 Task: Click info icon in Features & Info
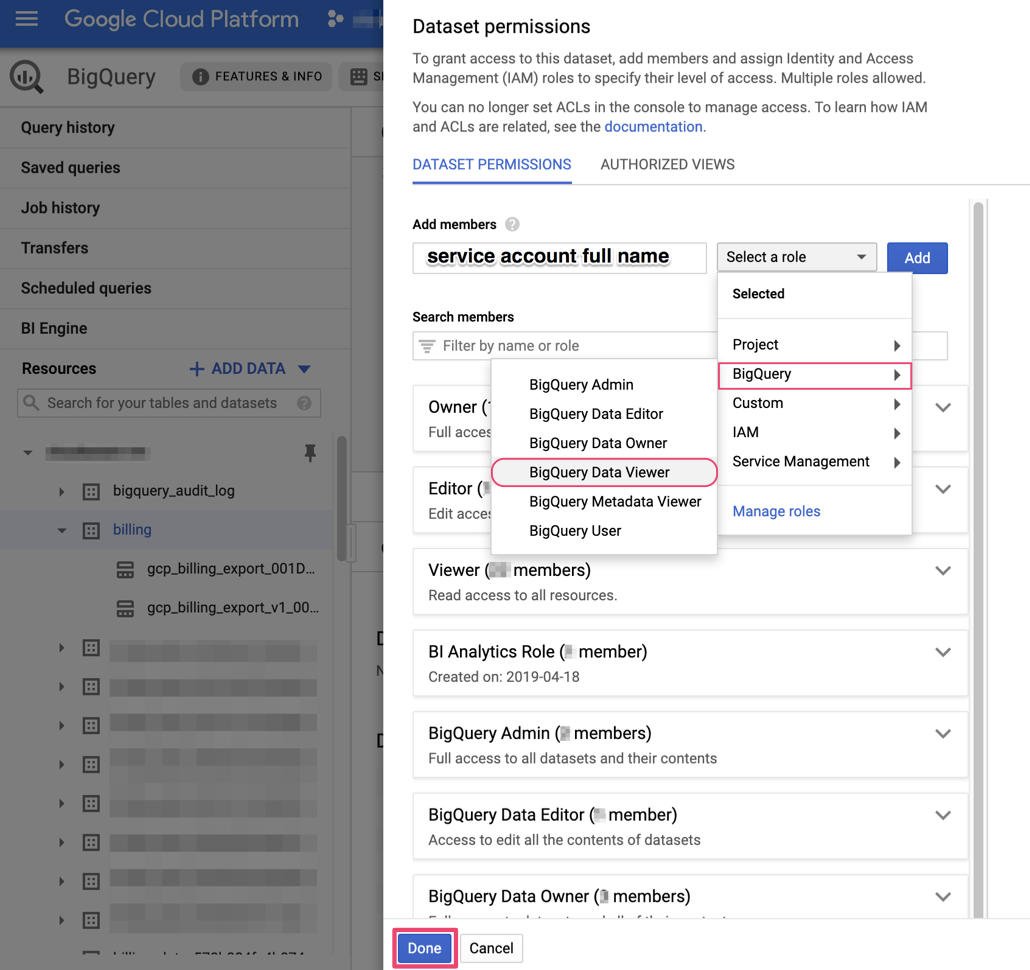200,77
